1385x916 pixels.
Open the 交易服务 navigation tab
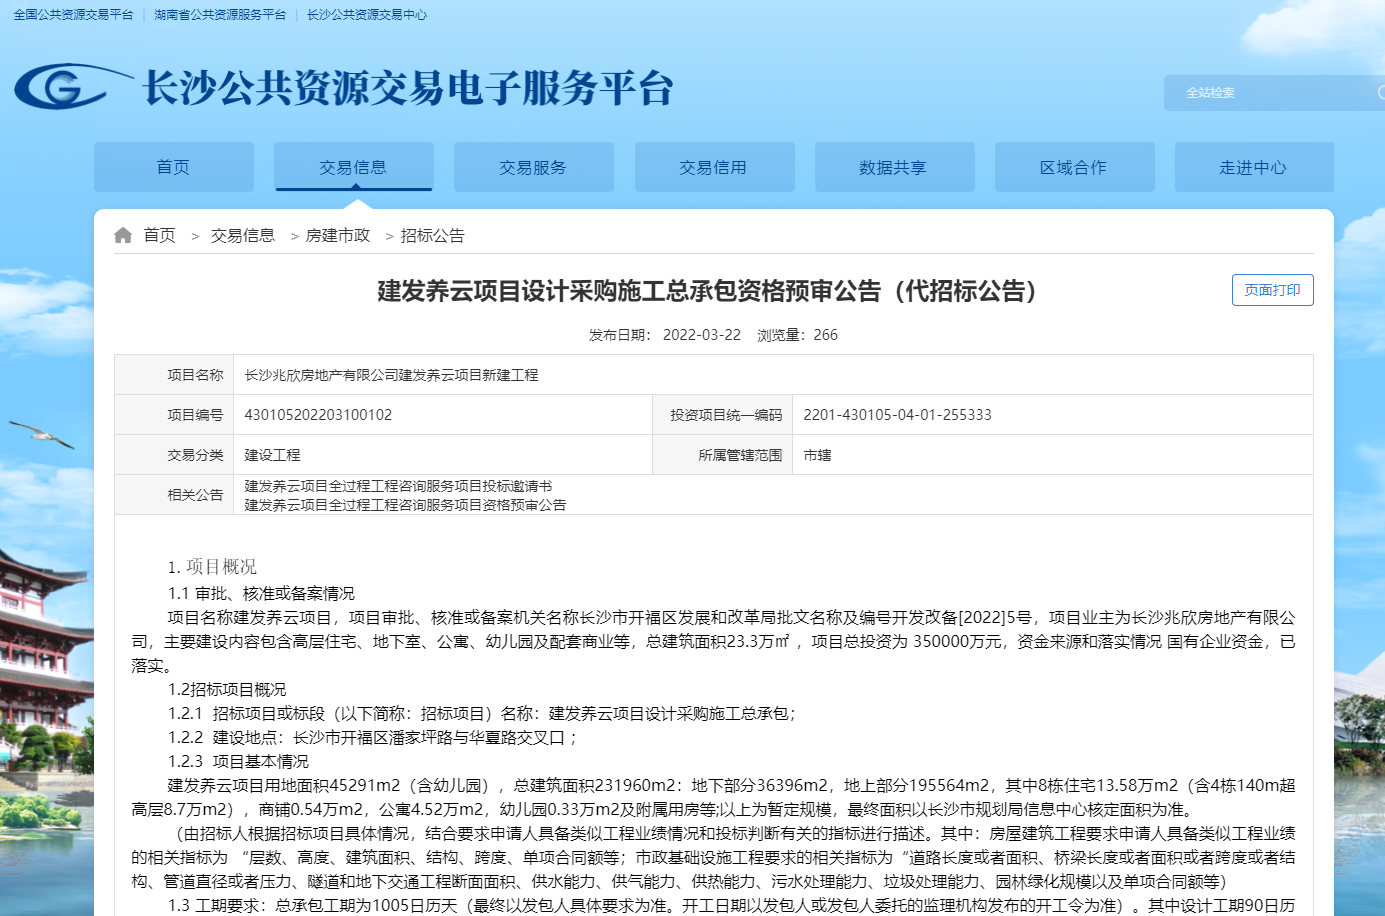tap(533, 167)
